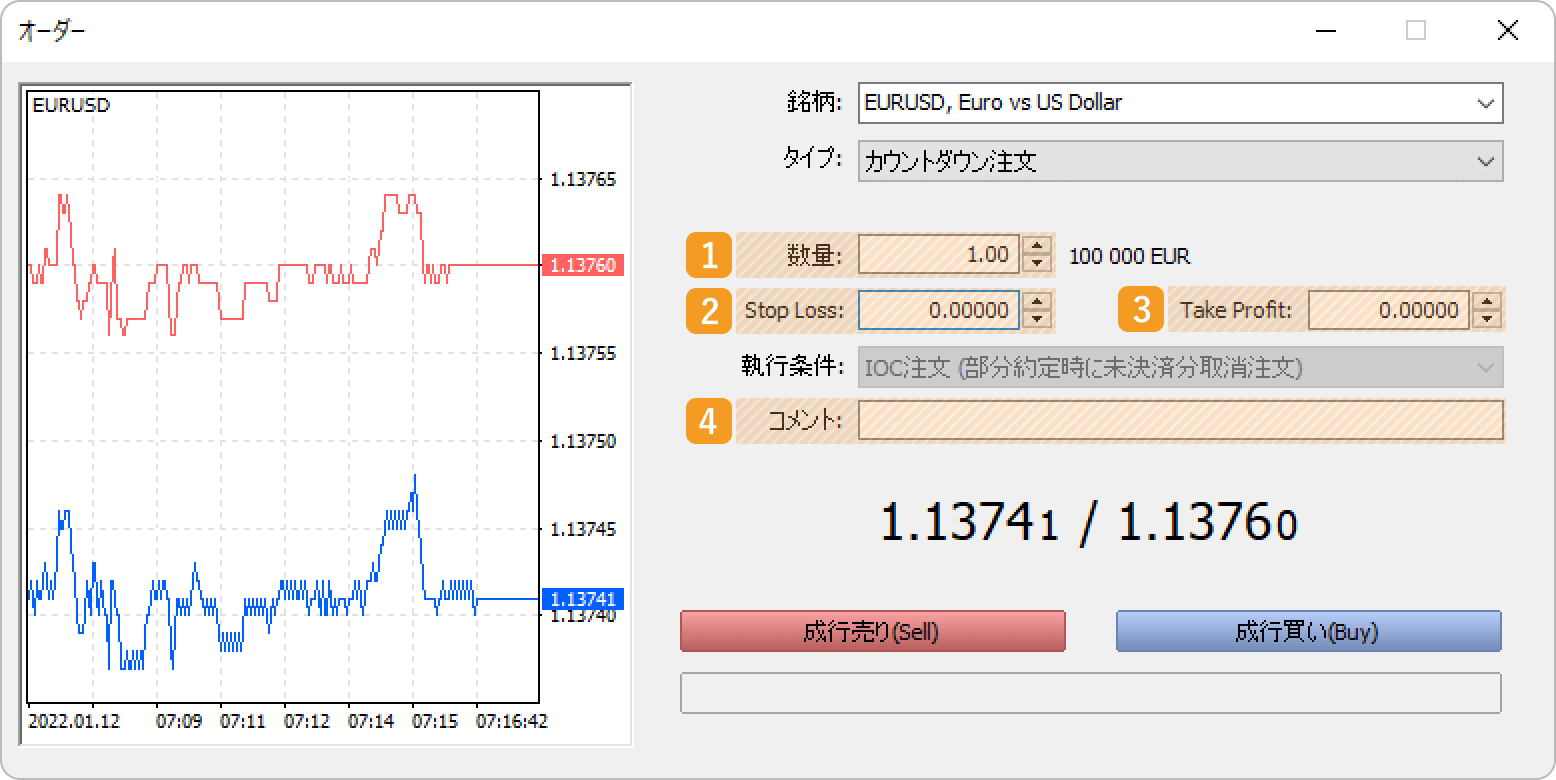Click the bid/ask quote 1.13741 / 1.13760
Screen dimensions: 1556x780
[1089, 524]
